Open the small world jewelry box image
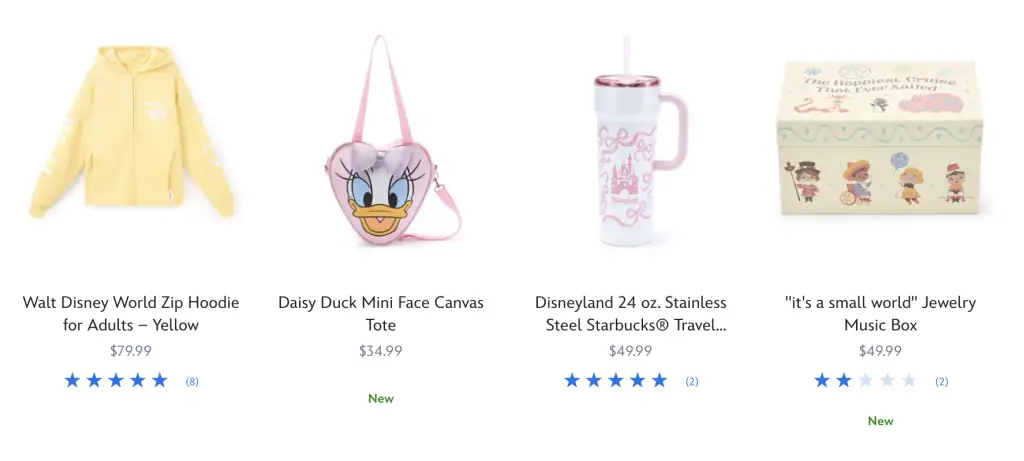 click(x=880, y=140)
